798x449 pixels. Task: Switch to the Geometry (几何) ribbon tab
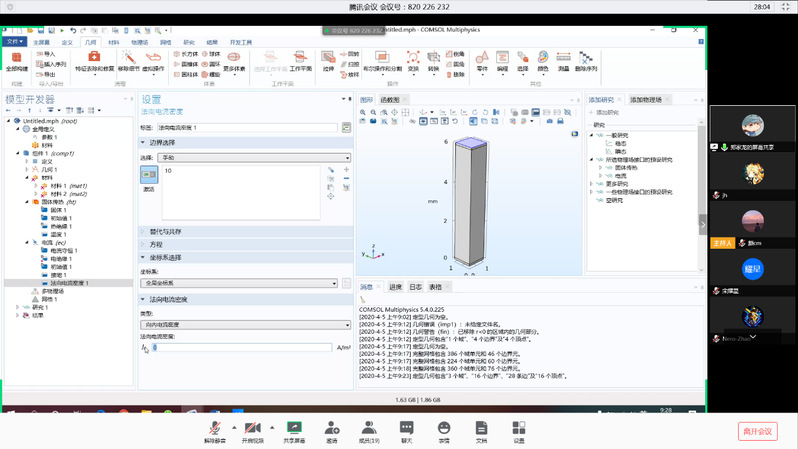click(91, 42)
